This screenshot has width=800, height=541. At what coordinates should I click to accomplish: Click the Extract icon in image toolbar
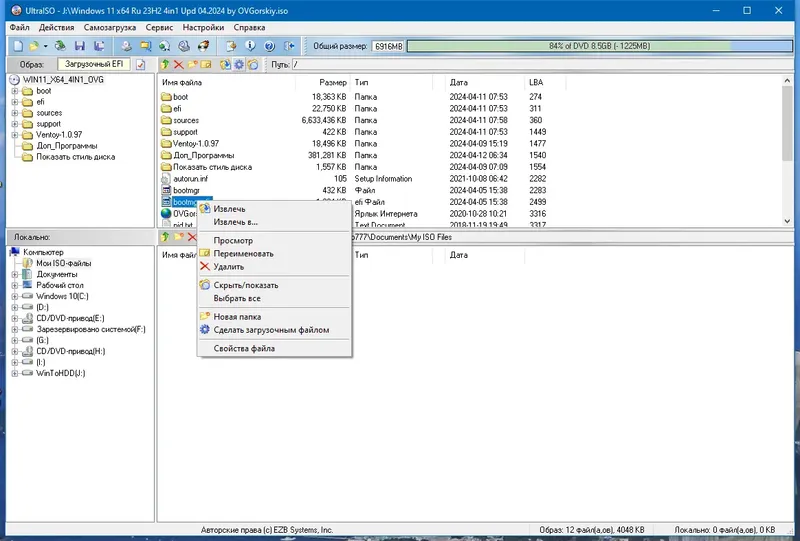(225, 65)
